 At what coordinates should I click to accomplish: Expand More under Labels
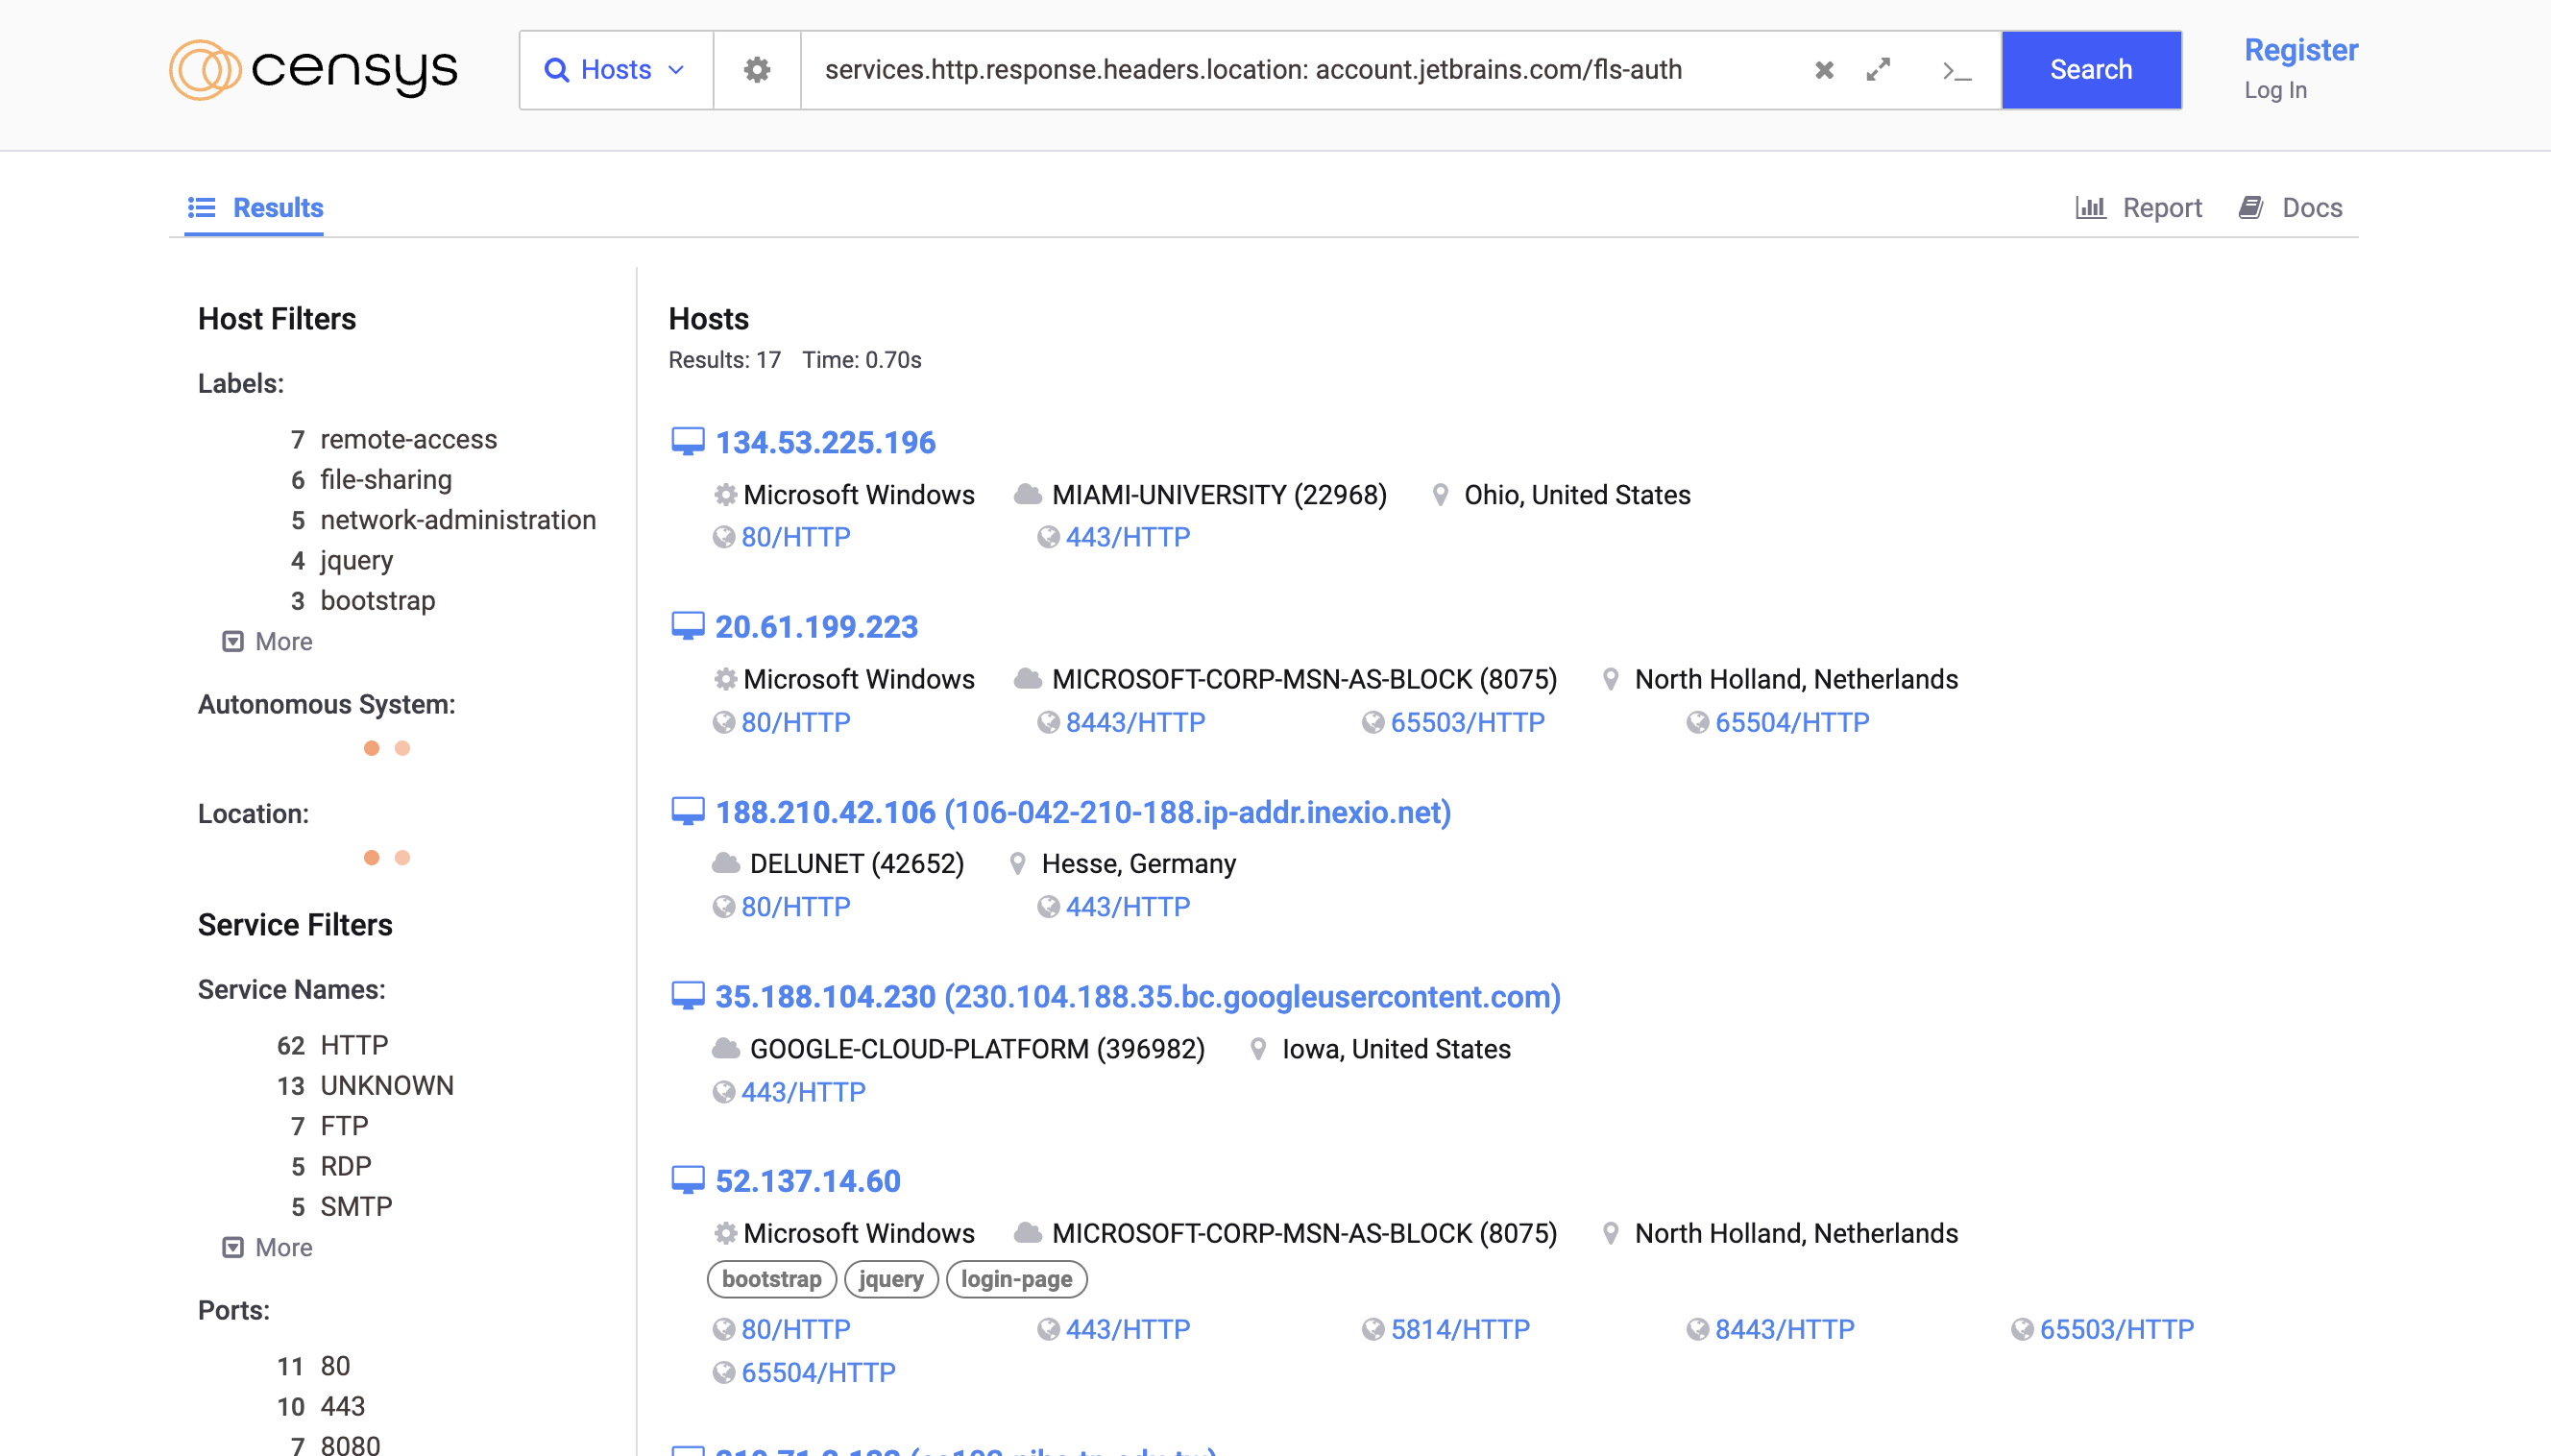(x=267, y=642)
